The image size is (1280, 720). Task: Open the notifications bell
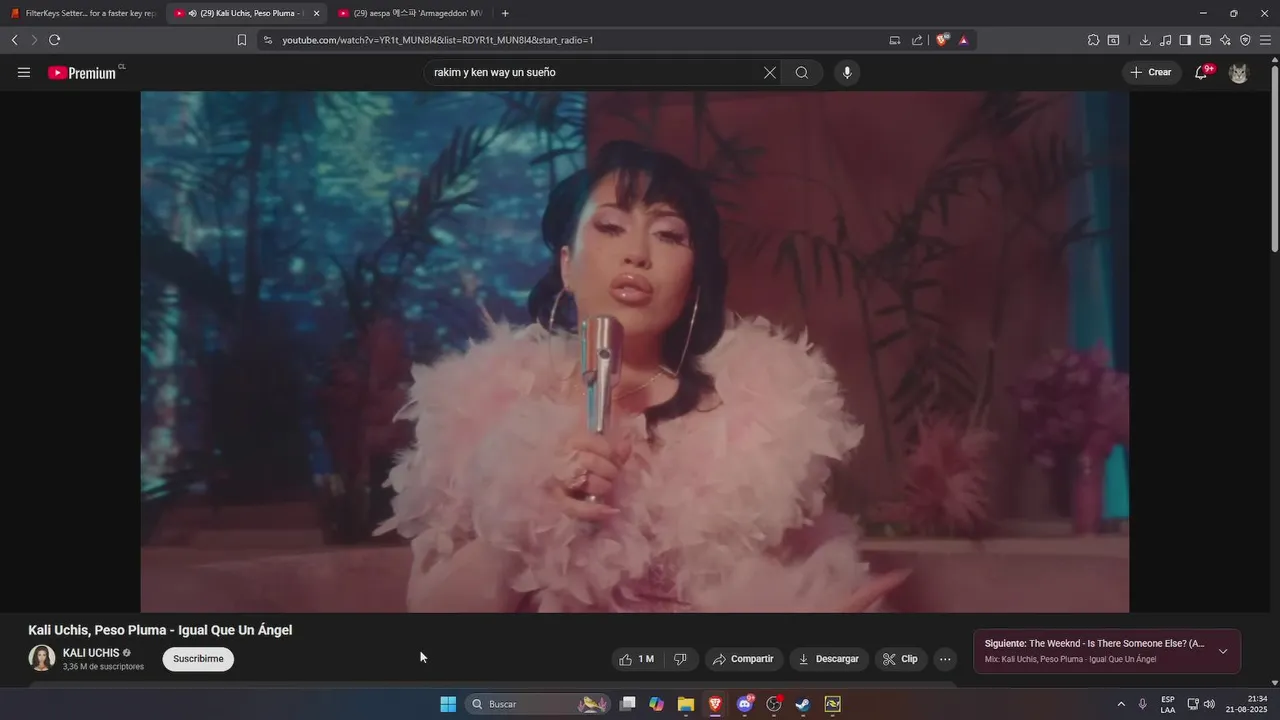click(1202, 72)
